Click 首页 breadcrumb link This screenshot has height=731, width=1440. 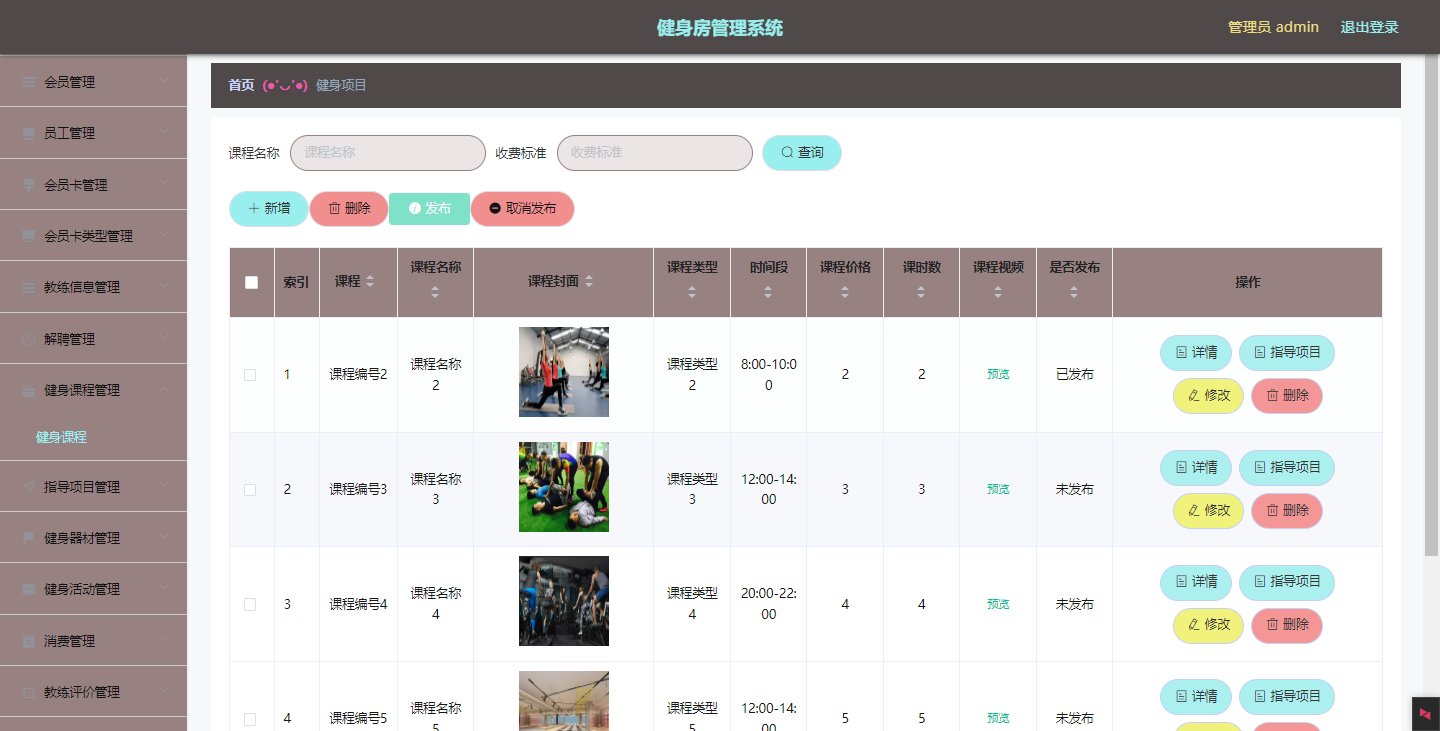pos(241,85)
